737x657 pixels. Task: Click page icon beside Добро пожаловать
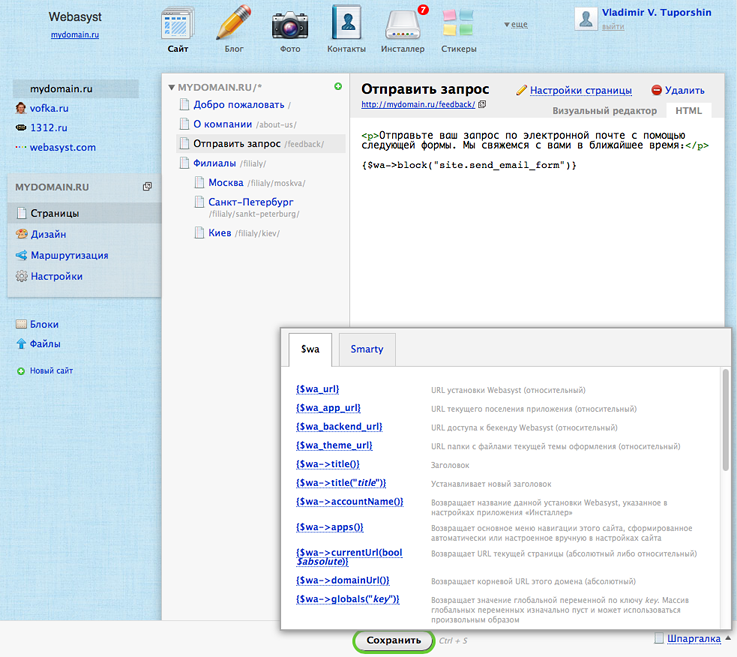coord(184,104)
